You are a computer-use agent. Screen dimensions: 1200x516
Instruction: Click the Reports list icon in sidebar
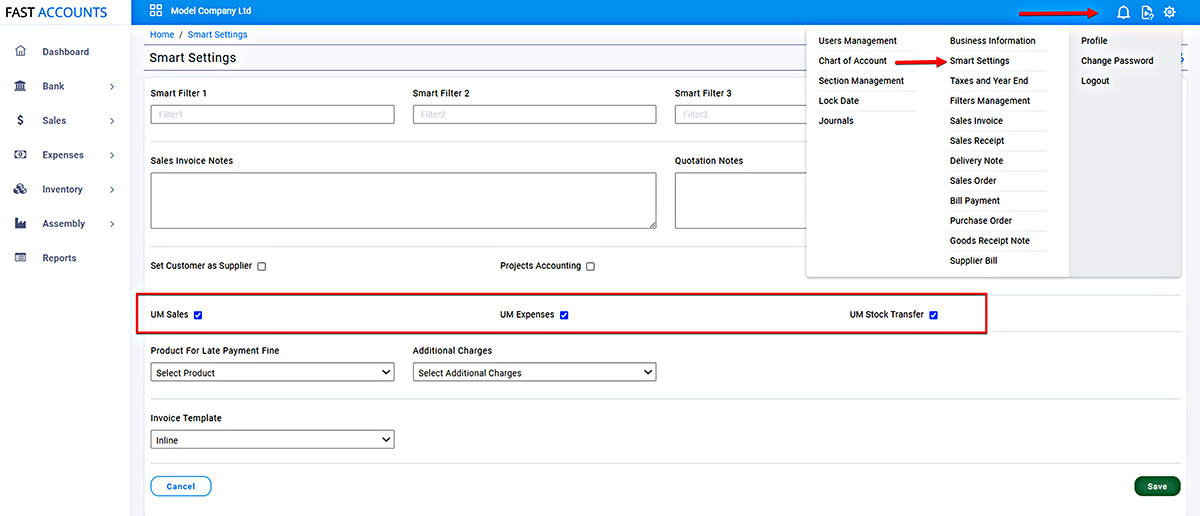[x=20, y=258]
